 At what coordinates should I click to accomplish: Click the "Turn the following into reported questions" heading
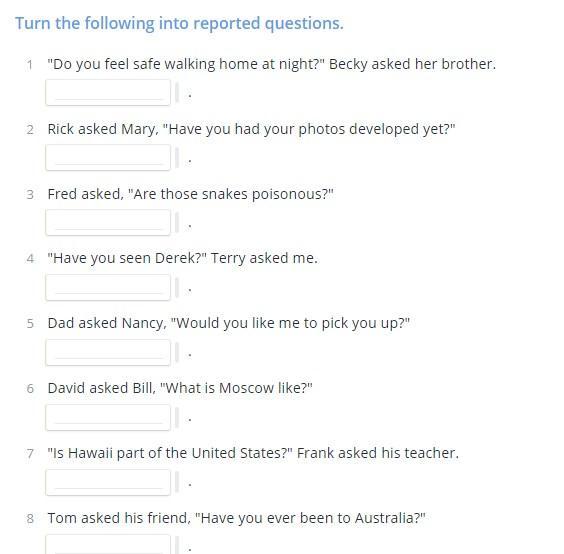click(179, 23)
